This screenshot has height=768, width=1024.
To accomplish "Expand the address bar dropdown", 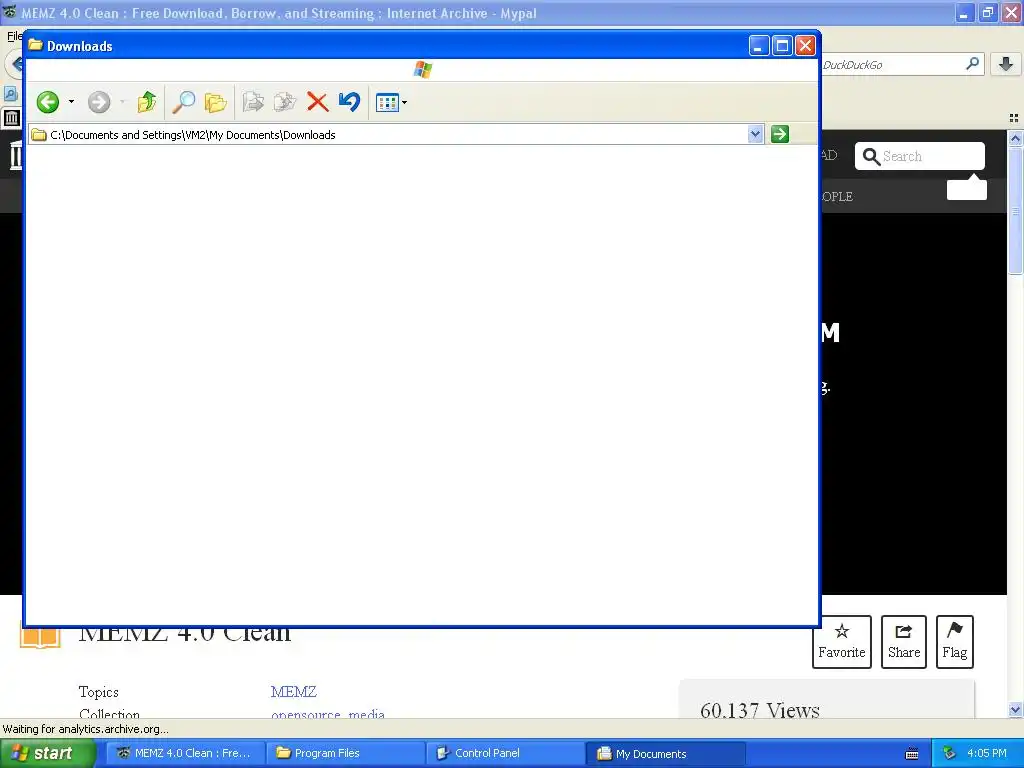I will [755, 135].
